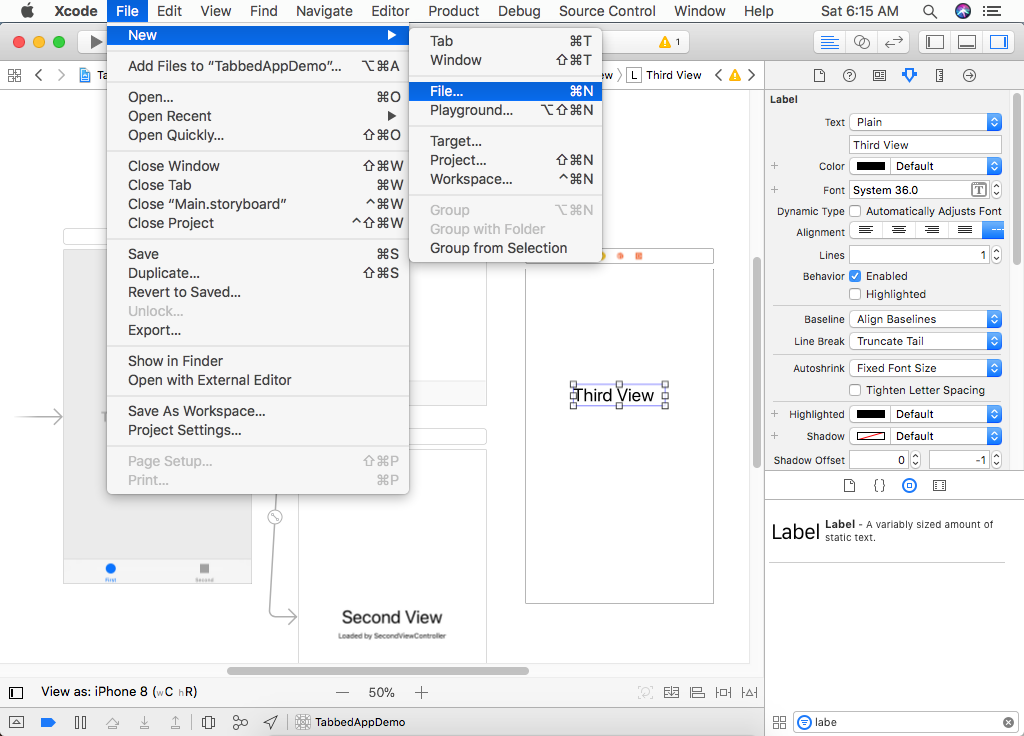The image size is (1024, 736).
Task: Click the debug view hierarchy icon
Action: (x=208, y=722)
